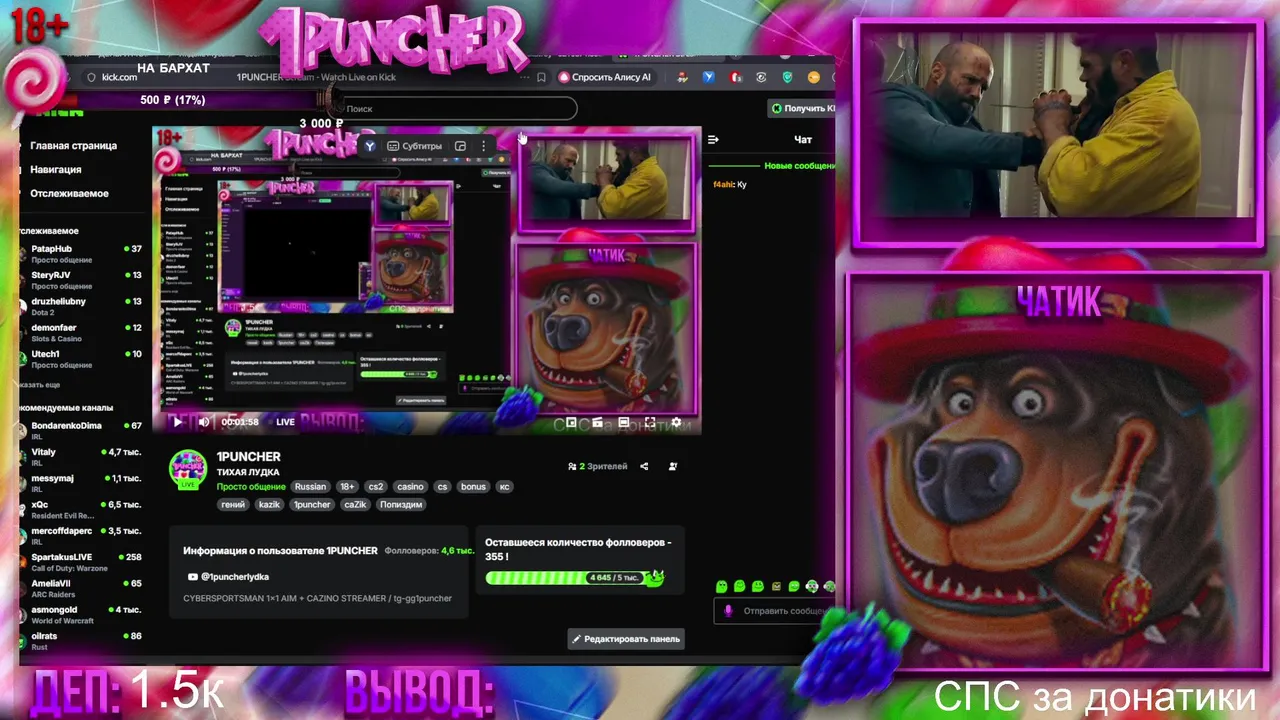Pick the first green emote above chat input
Viewport: 1280px width, 720px height.
tap(721, 586)
